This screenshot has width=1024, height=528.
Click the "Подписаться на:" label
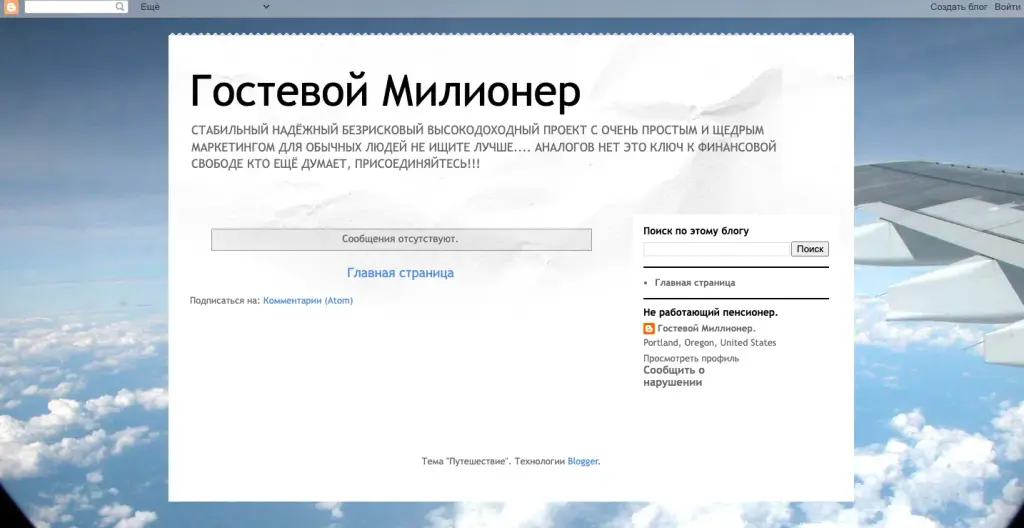(225, 301)
